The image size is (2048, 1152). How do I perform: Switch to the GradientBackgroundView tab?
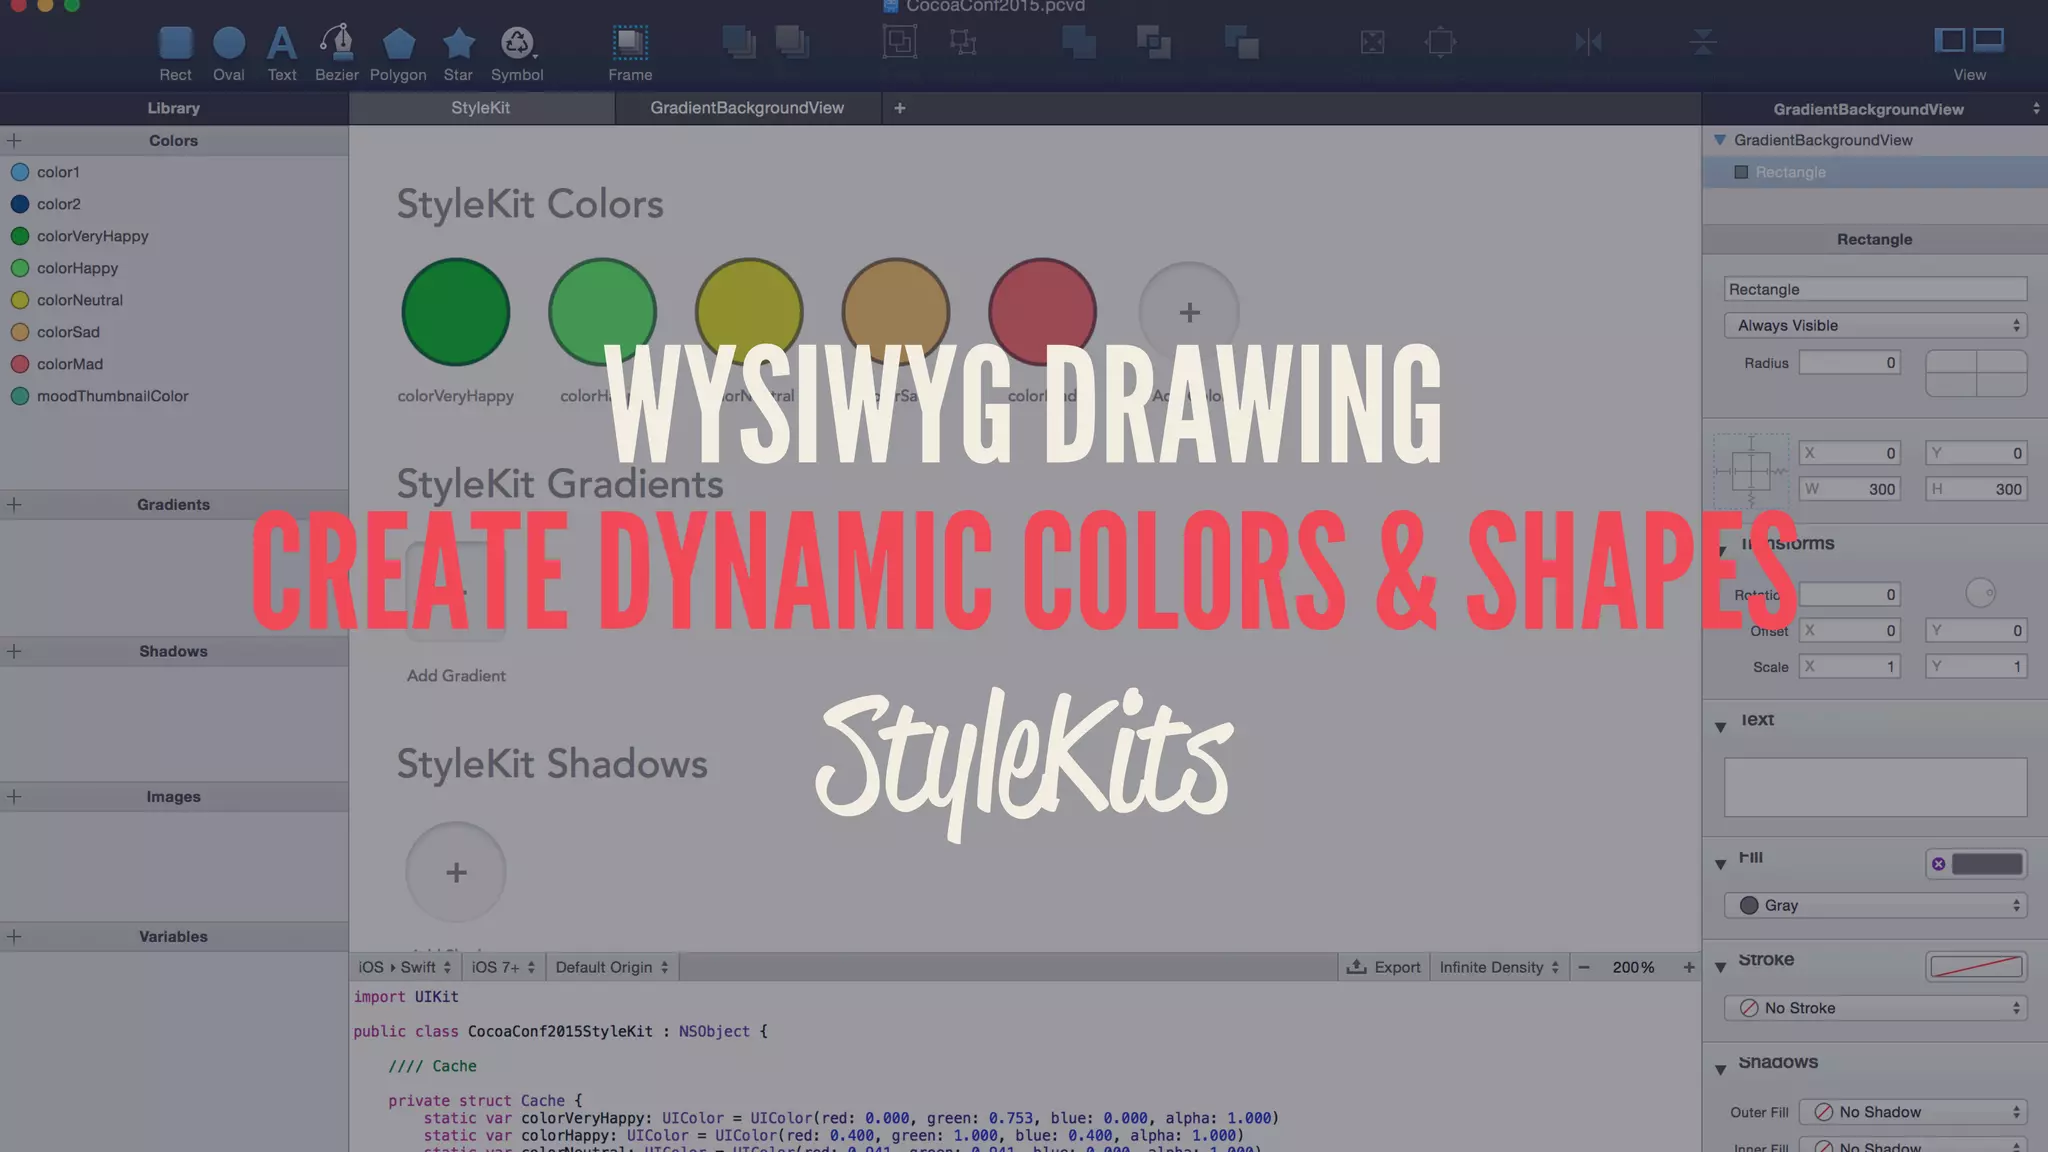point(747,108)
